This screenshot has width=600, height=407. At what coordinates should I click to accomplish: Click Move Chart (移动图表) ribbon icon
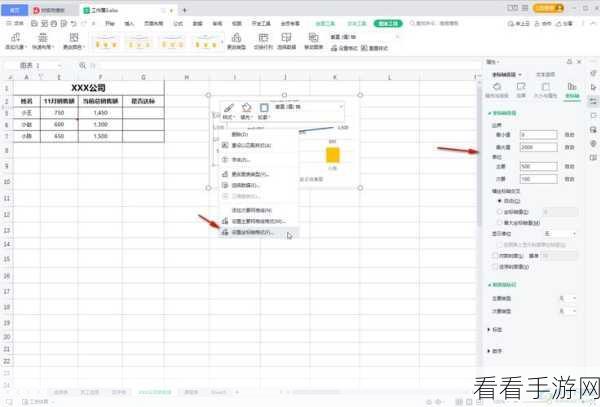313,41
